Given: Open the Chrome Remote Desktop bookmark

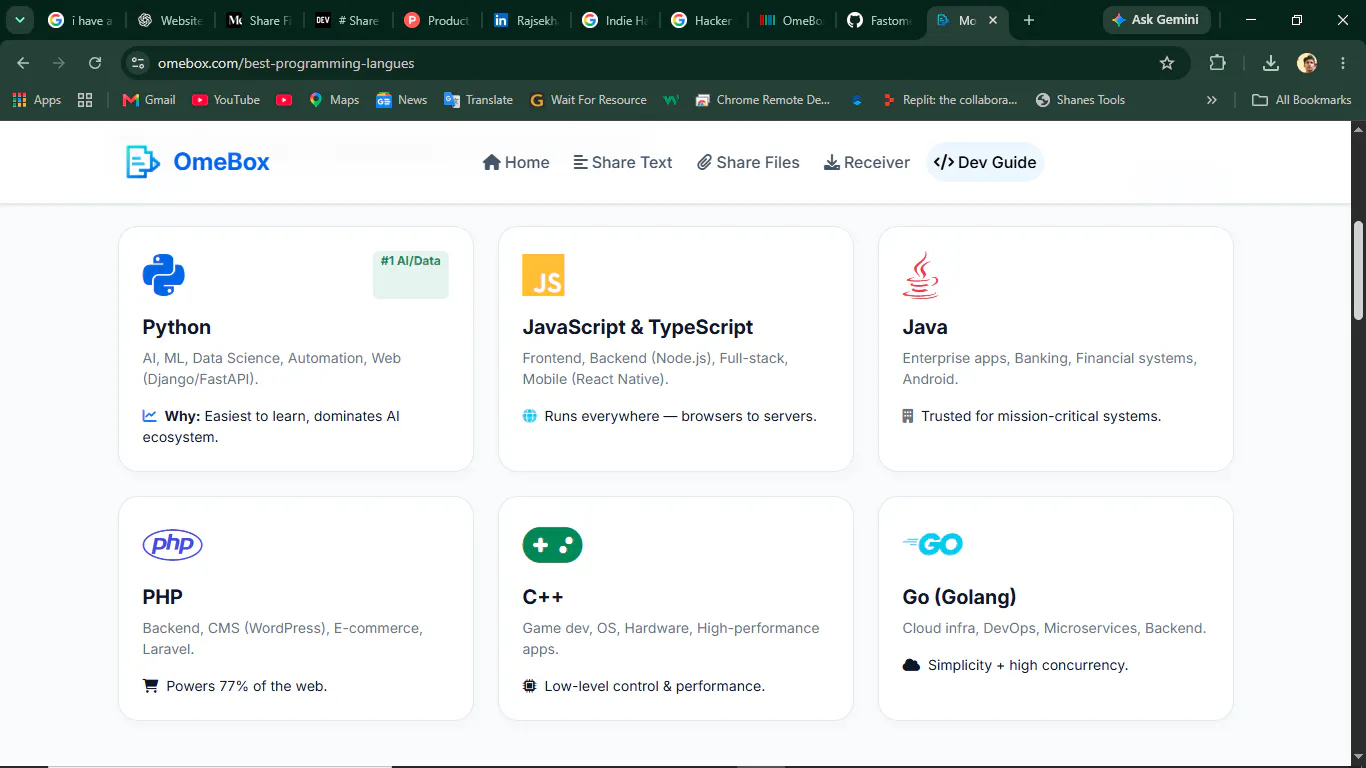Looking at the screenshot, I should (763, 100).
